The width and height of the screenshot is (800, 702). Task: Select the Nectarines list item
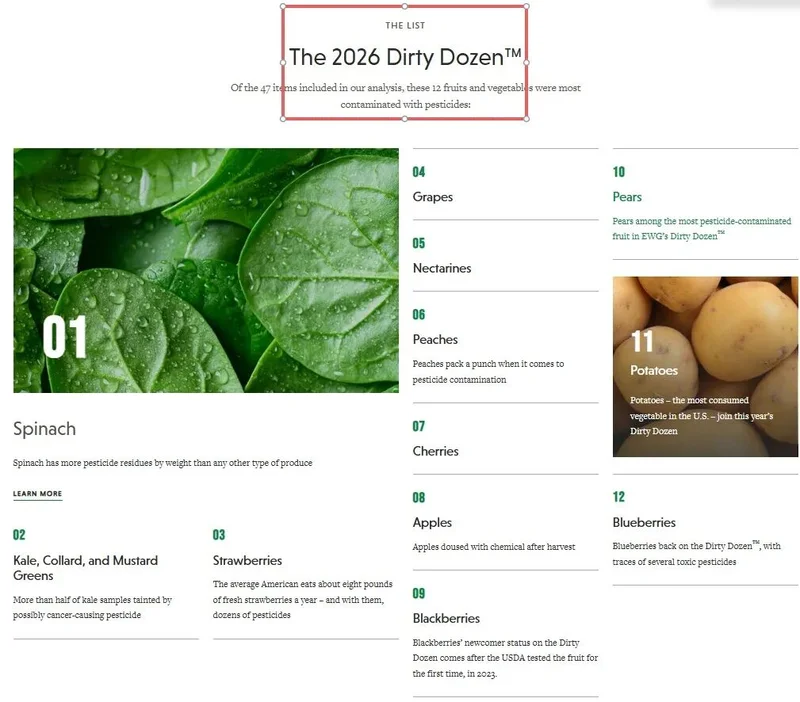[x=442, y=268]
